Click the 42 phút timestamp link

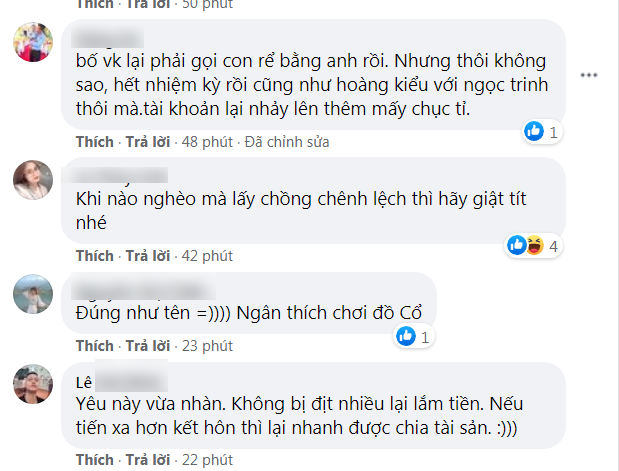click(x=204, y=255)
